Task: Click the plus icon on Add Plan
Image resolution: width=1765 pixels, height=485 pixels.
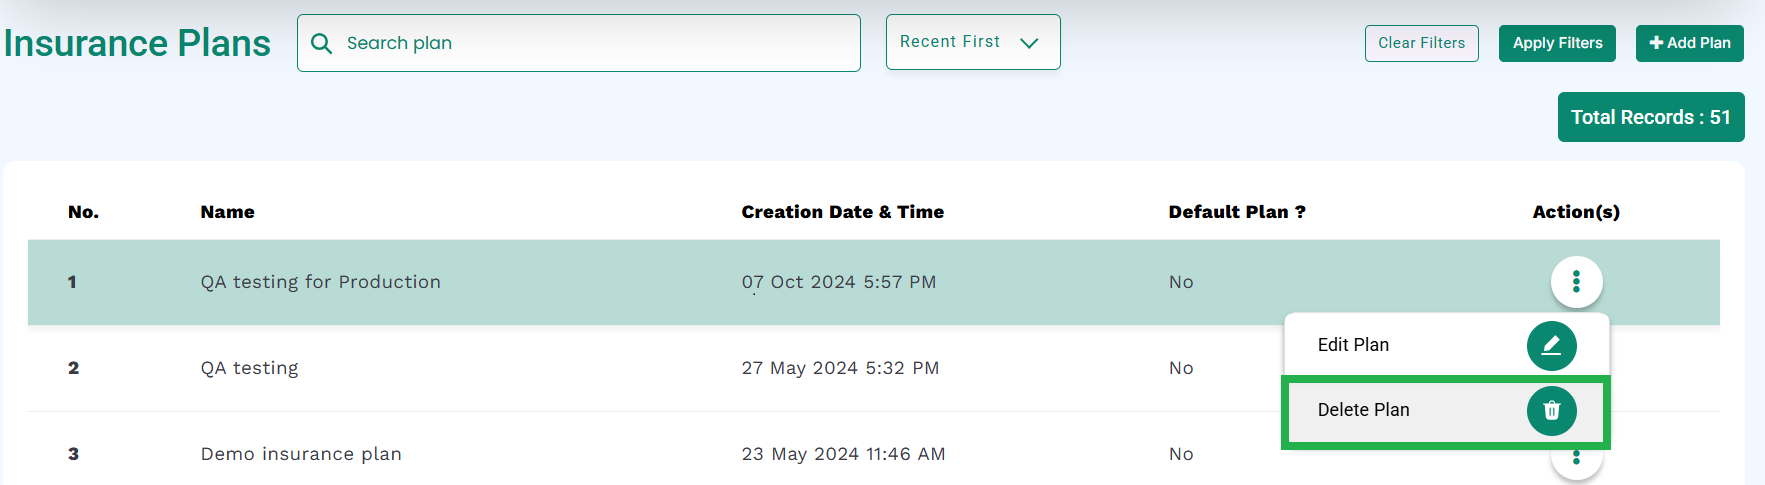Action: click(1656, 43)
